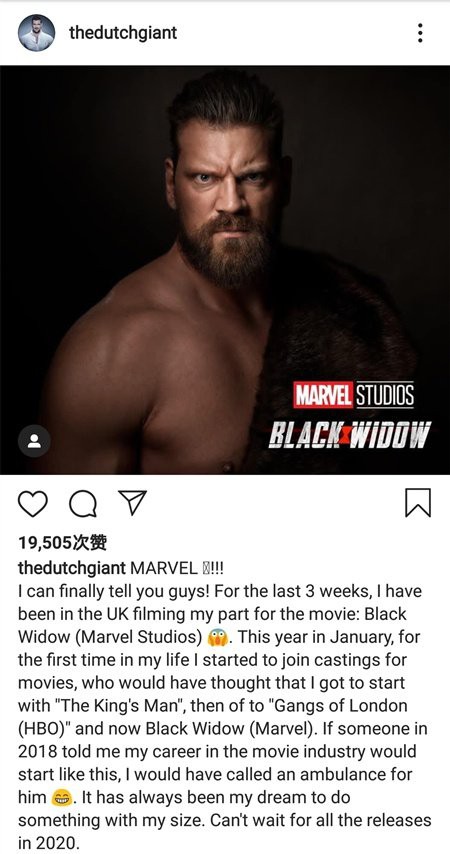Tap the Marvel Studios logo on image
Viewport: 450px width, 854px height.
354,395
